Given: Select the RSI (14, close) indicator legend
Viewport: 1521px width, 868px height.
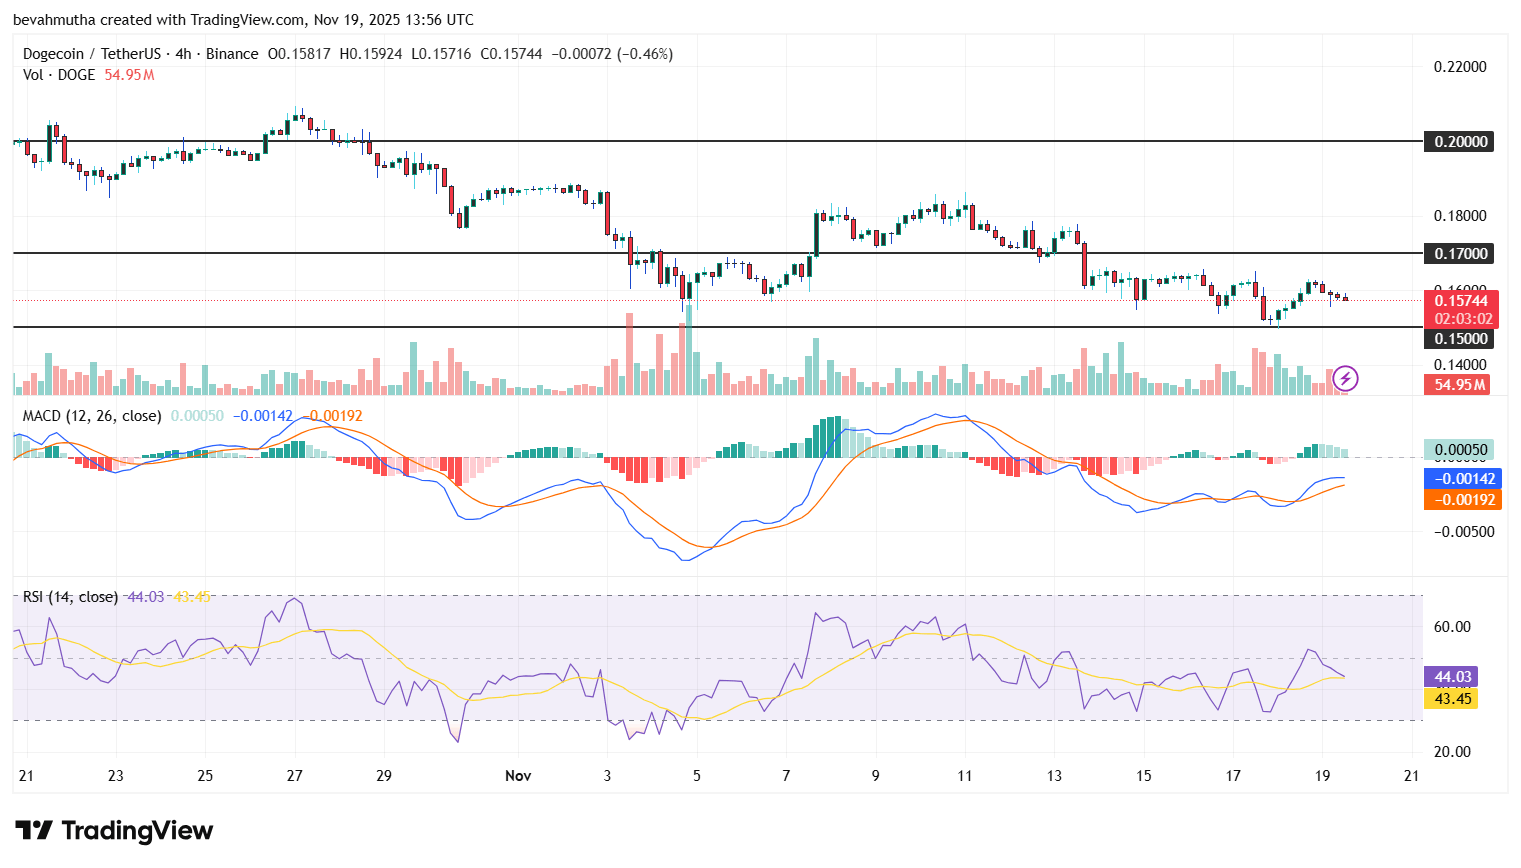Looking at the screenshot, I should pyautogui.click(x=70, y=595).
